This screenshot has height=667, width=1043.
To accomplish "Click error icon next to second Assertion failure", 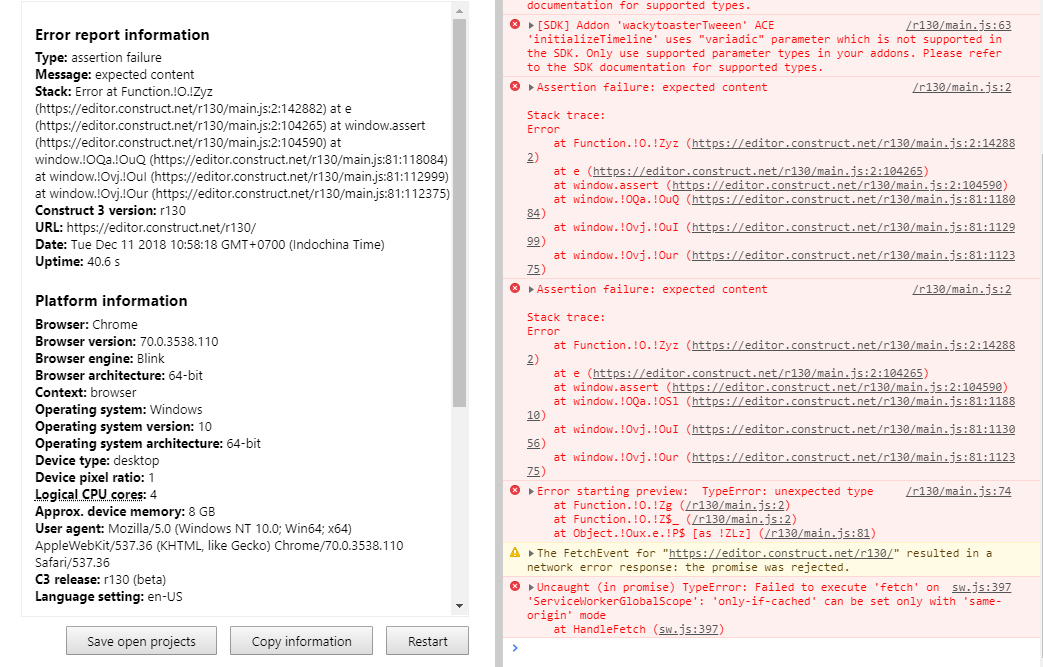I will click(x=515, y=289).
